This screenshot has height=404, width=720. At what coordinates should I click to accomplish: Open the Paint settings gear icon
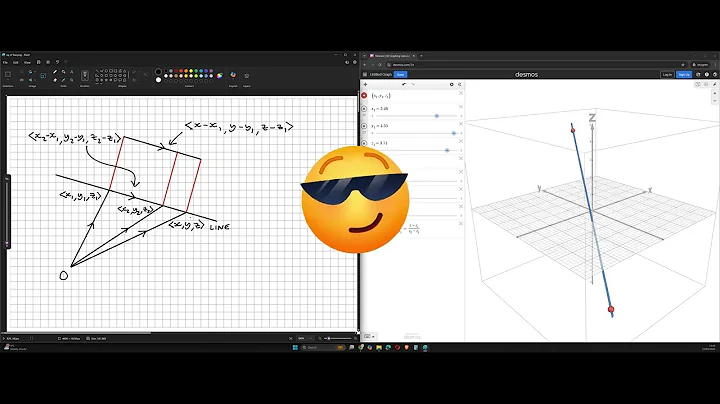pyautogui.click(x=354, y=62)
